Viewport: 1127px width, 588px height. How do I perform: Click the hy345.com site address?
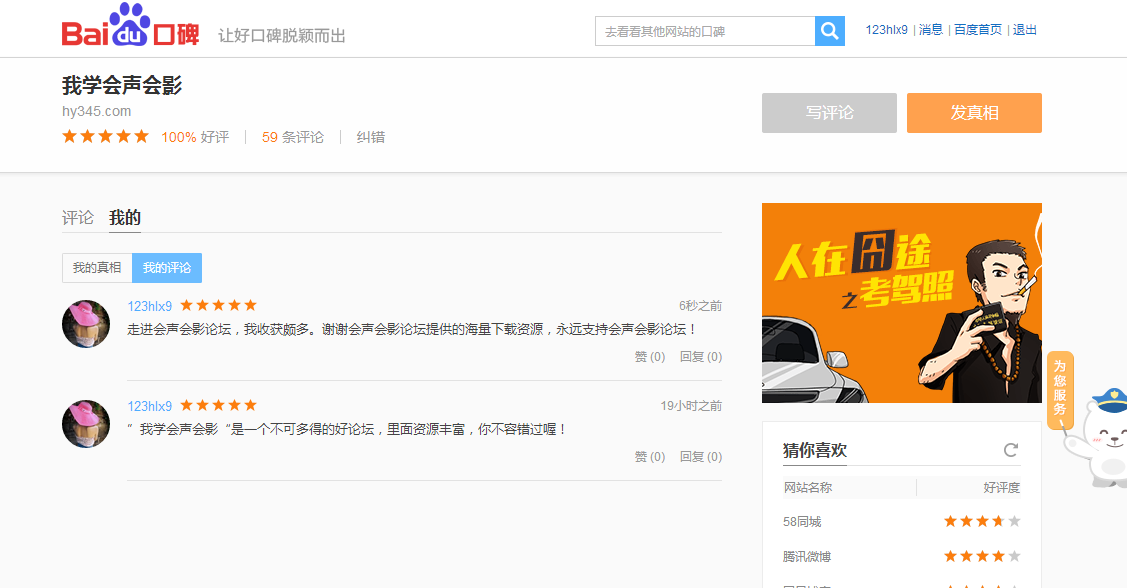pyautogui.click(x=96, y=111)
